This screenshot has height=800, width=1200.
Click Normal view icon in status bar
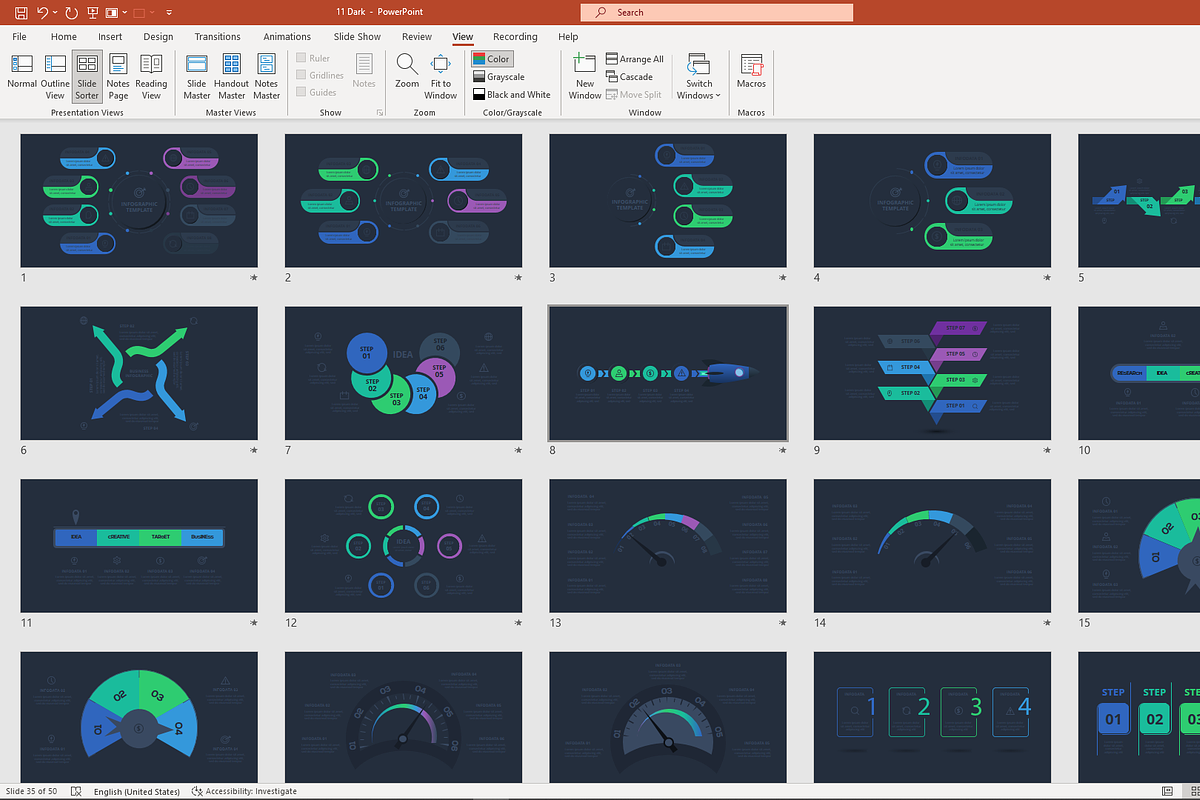pyautogui.click(x=1167, y=791)
